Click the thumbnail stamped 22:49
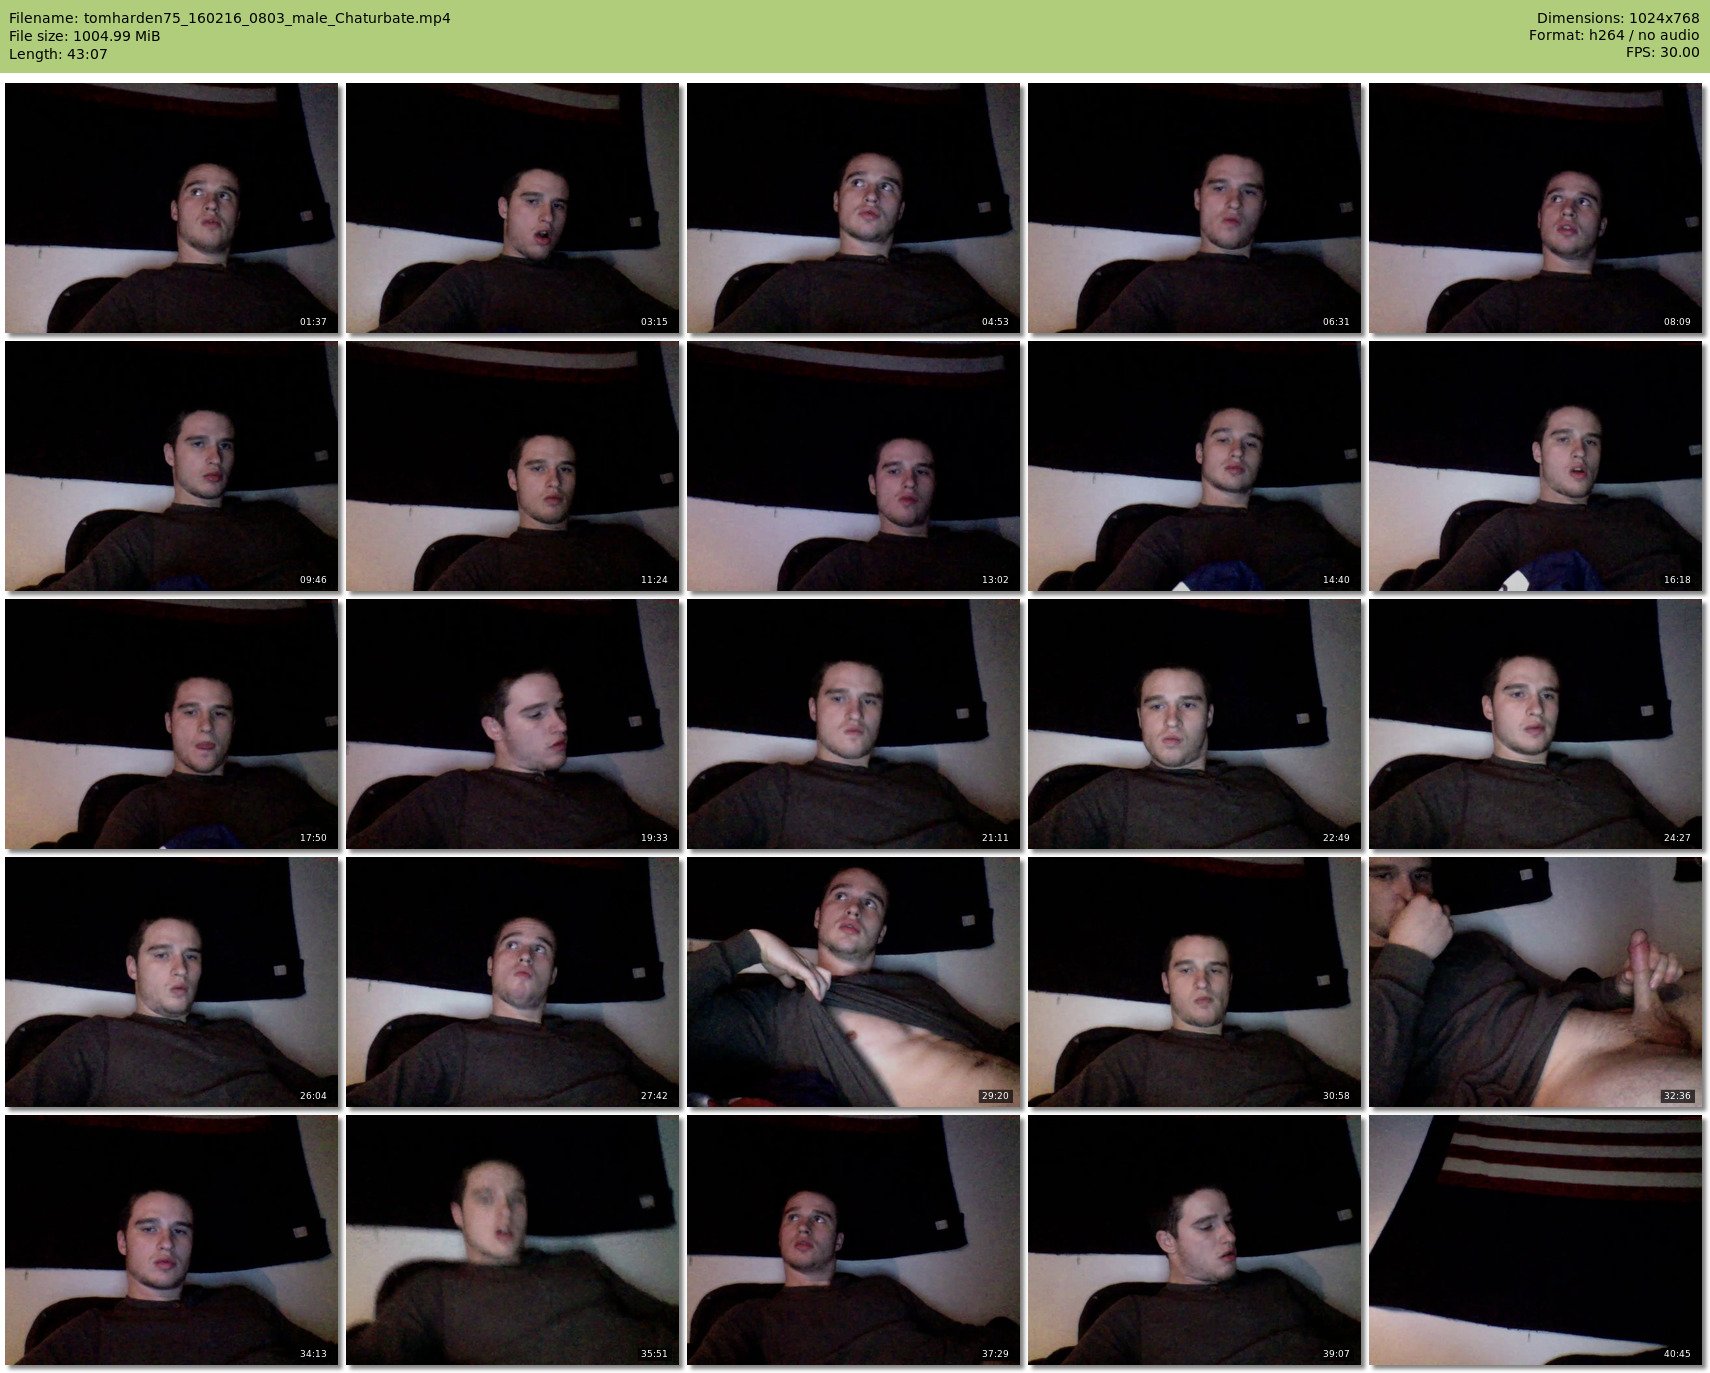Screen dimensions: 1710x1373 coord(1195,724)
